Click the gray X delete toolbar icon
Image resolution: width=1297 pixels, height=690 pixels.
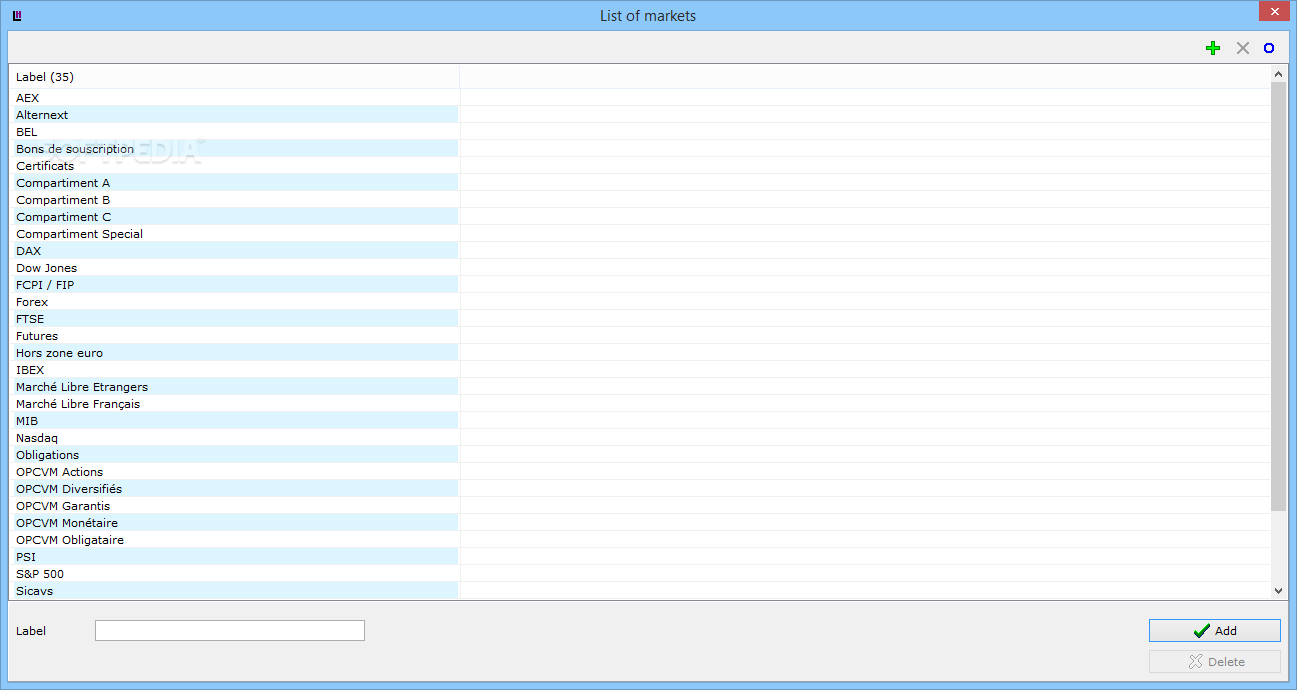point(1243,48)
